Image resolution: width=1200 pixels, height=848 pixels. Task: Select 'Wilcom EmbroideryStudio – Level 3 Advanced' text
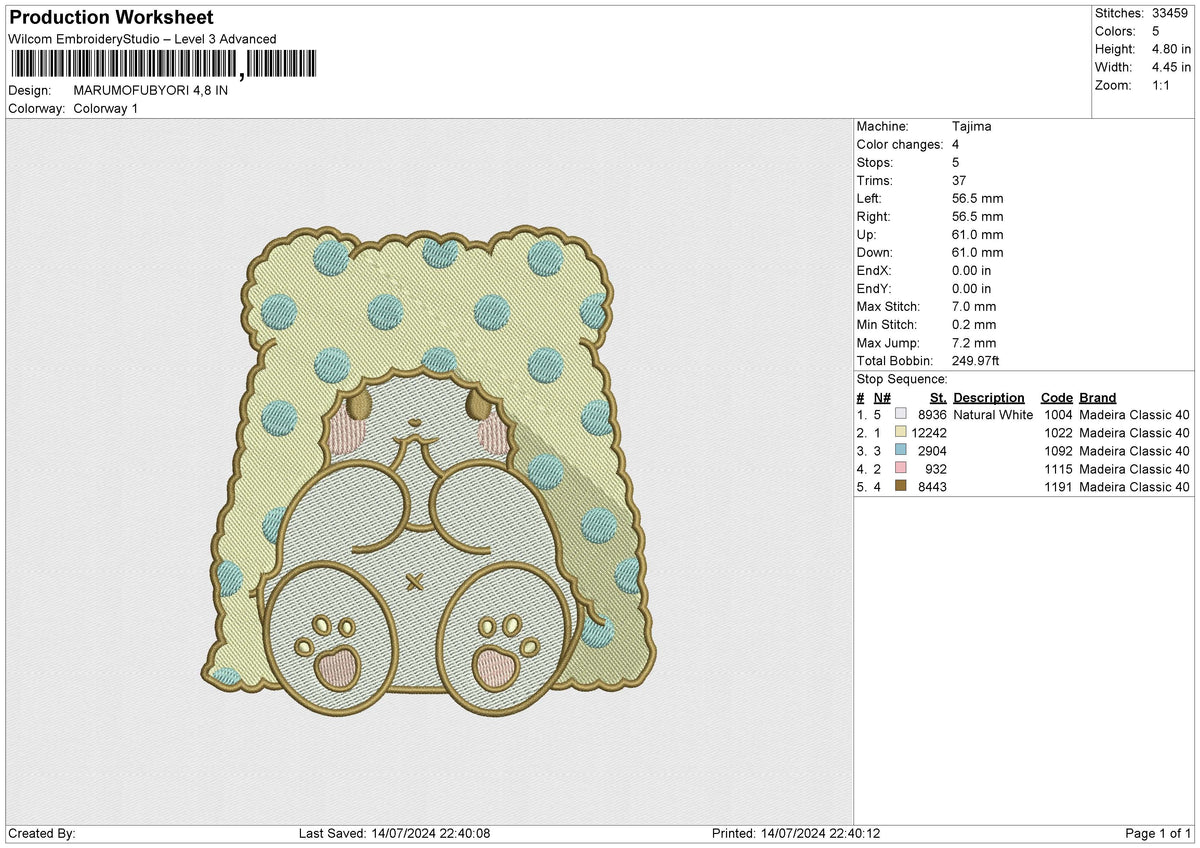point(142,39)
